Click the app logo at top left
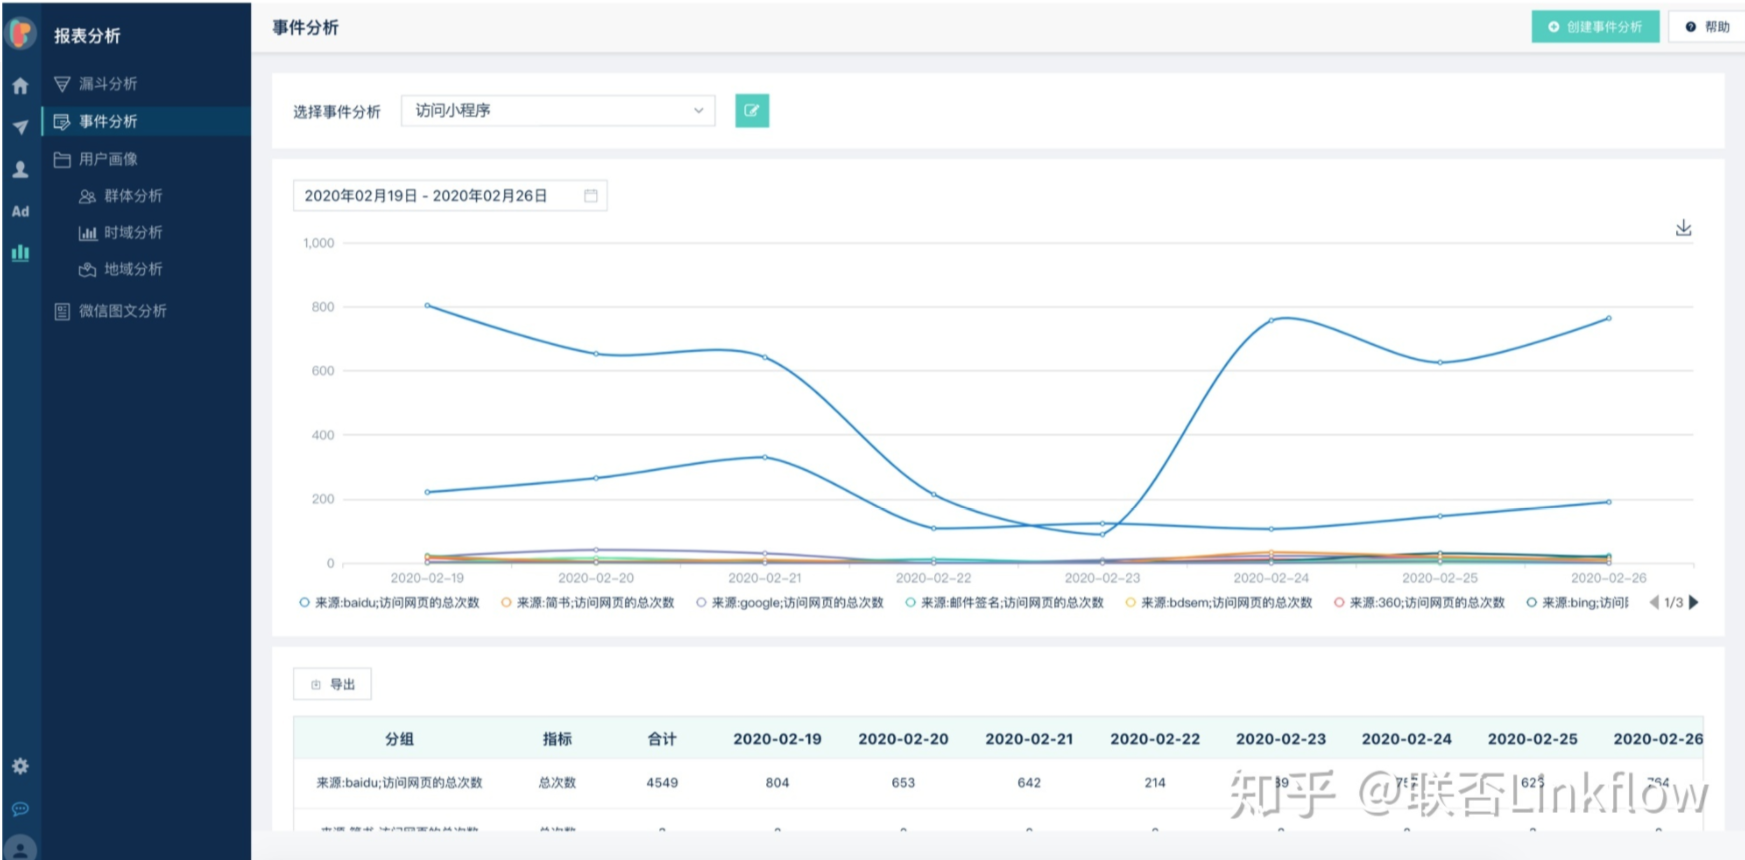This screenshot has width=1745, height=860. pos(21,33)
